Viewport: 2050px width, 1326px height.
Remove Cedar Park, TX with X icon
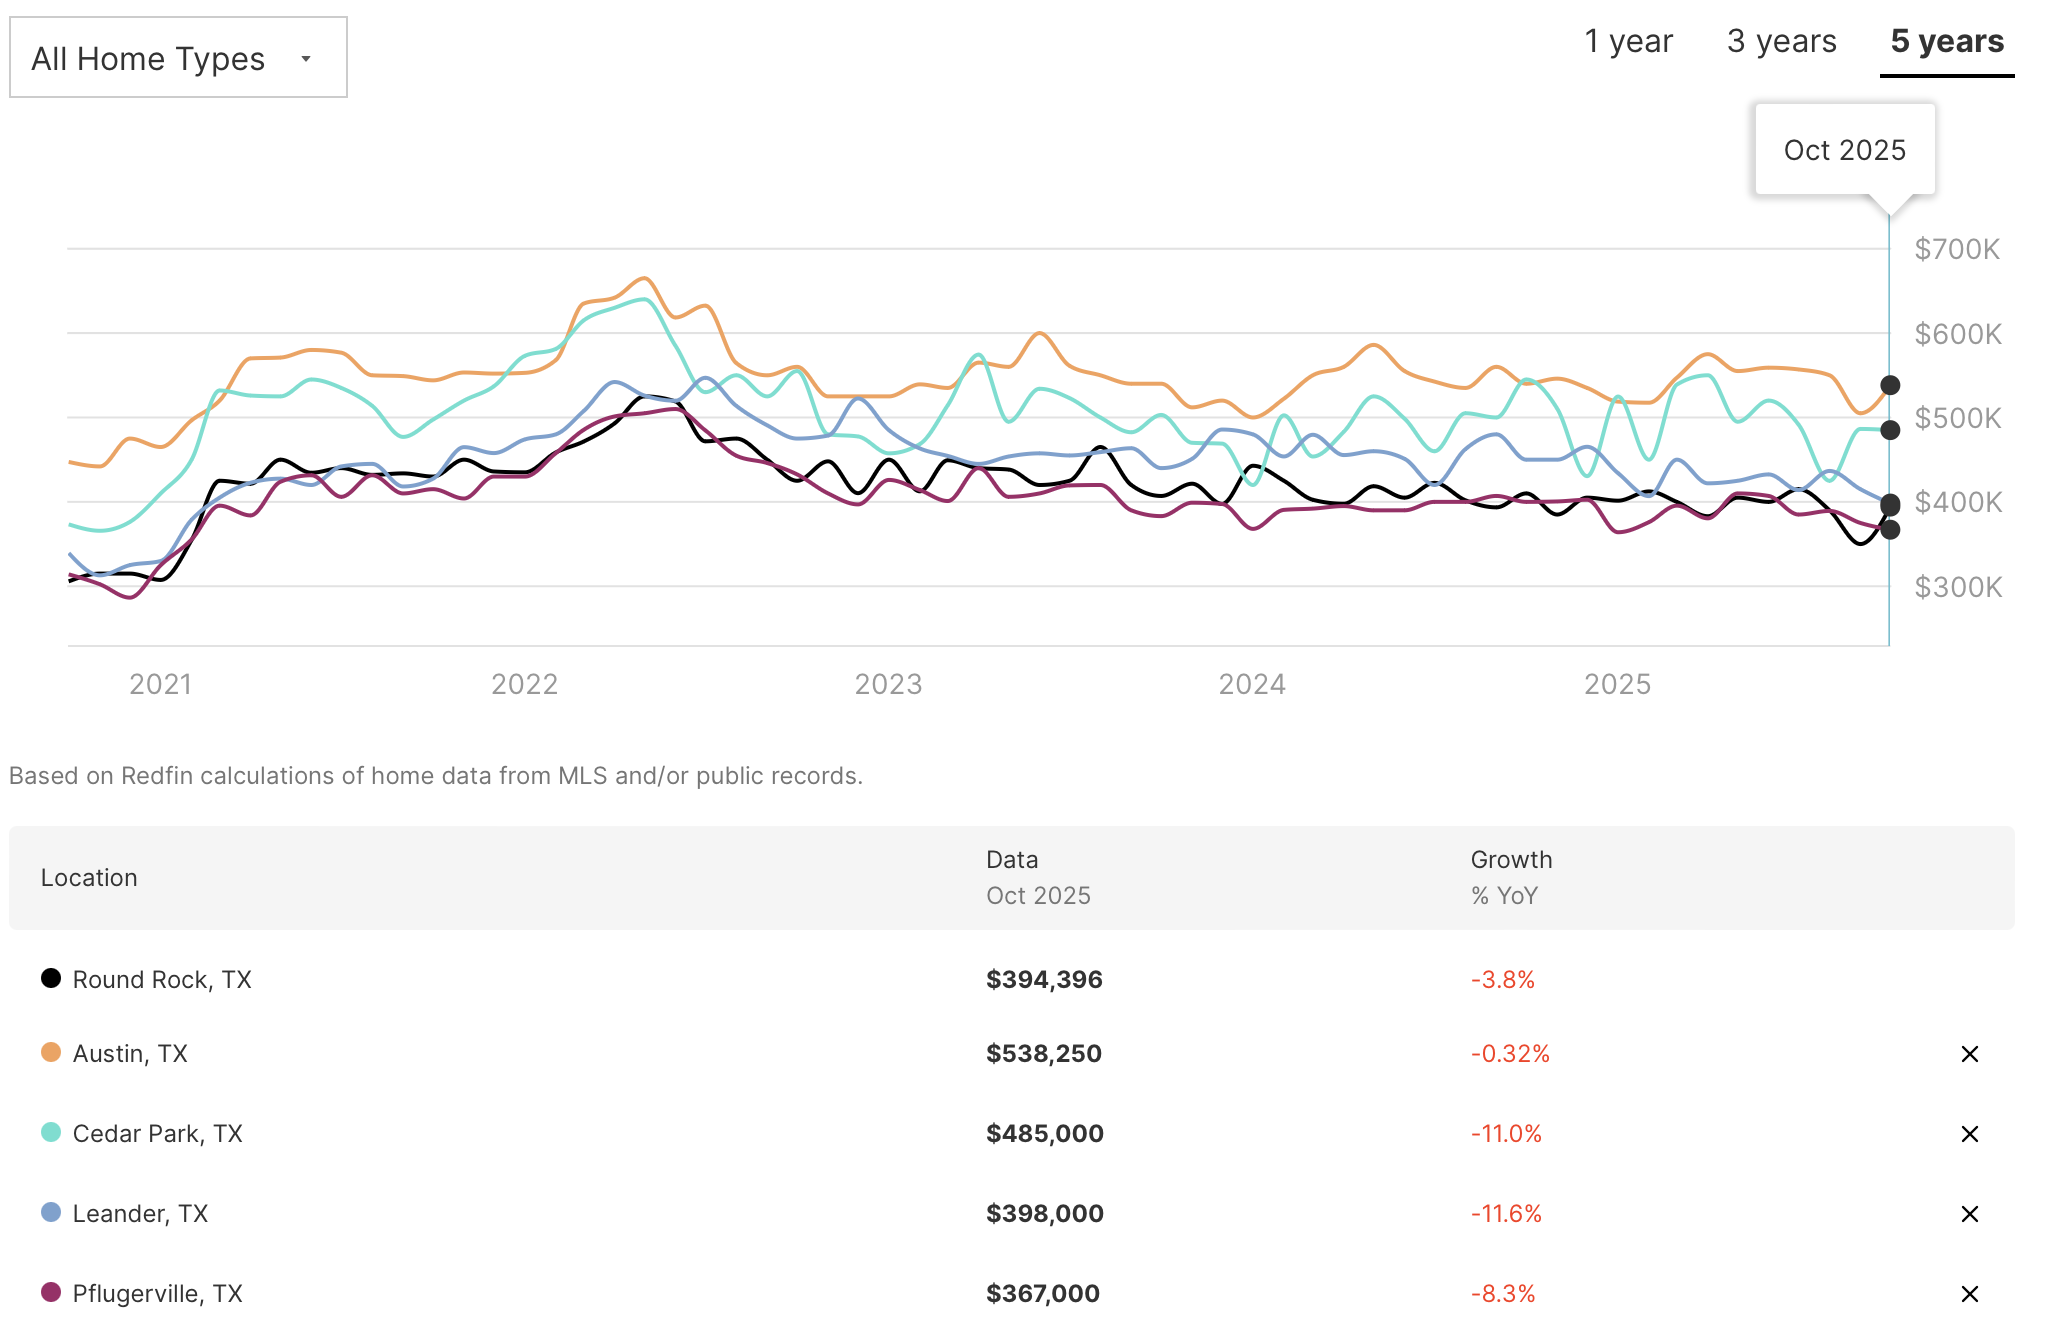tap(1969, 1134)
